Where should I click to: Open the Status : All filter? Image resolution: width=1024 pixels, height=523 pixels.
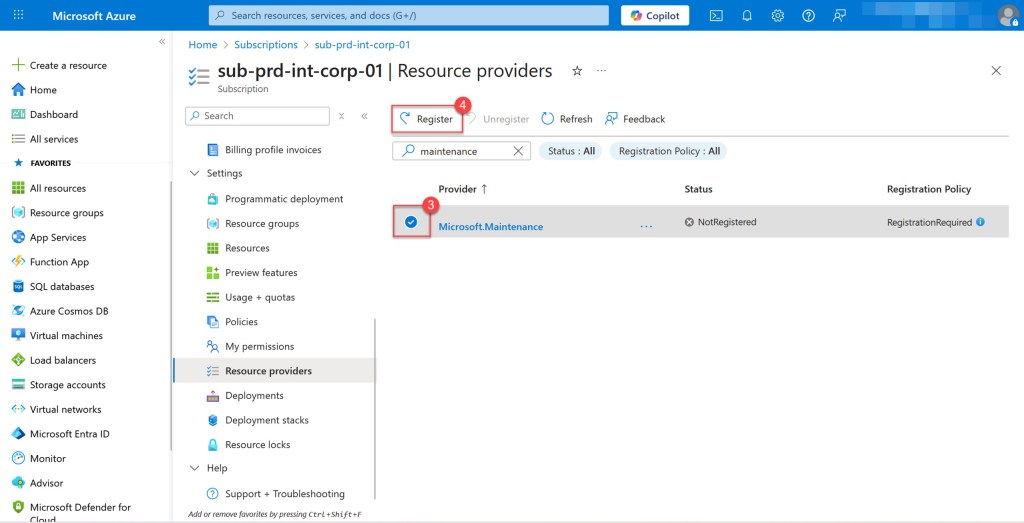tap(571, 151)
